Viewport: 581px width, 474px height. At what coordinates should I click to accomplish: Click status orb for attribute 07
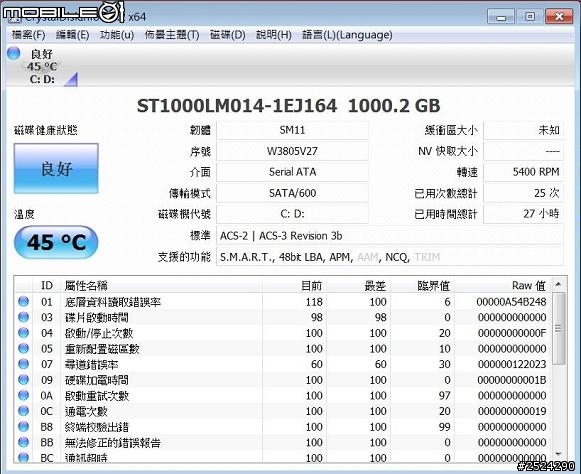point(23,364)
